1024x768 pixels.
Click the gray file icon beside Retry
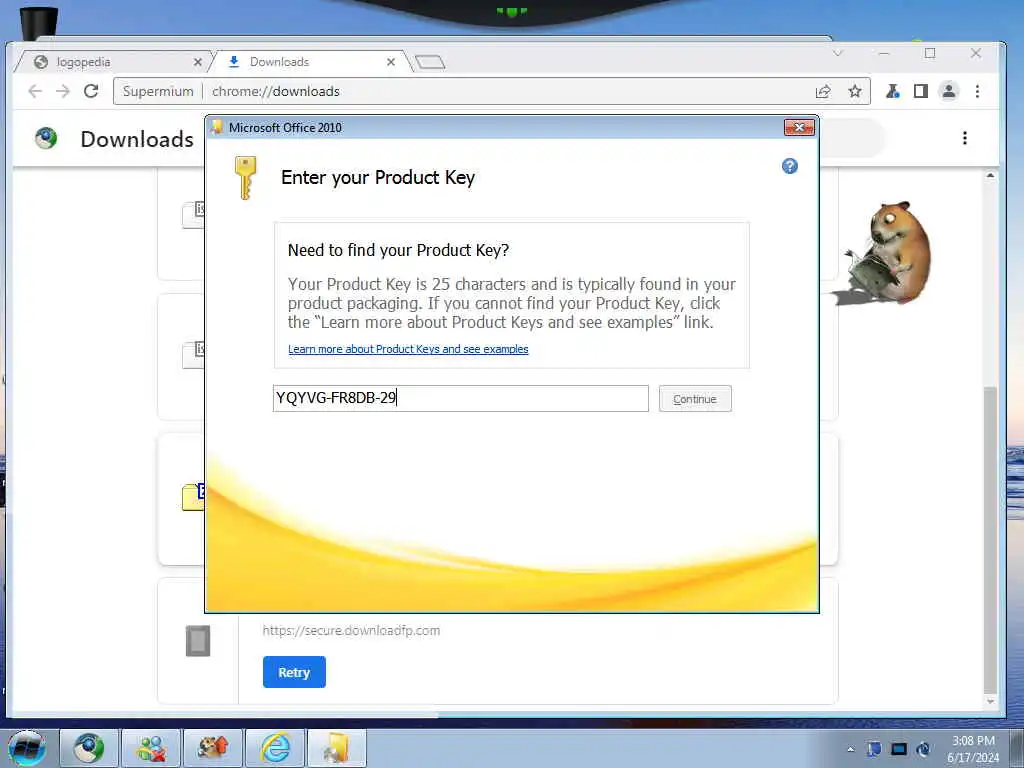tap(198, 641)
